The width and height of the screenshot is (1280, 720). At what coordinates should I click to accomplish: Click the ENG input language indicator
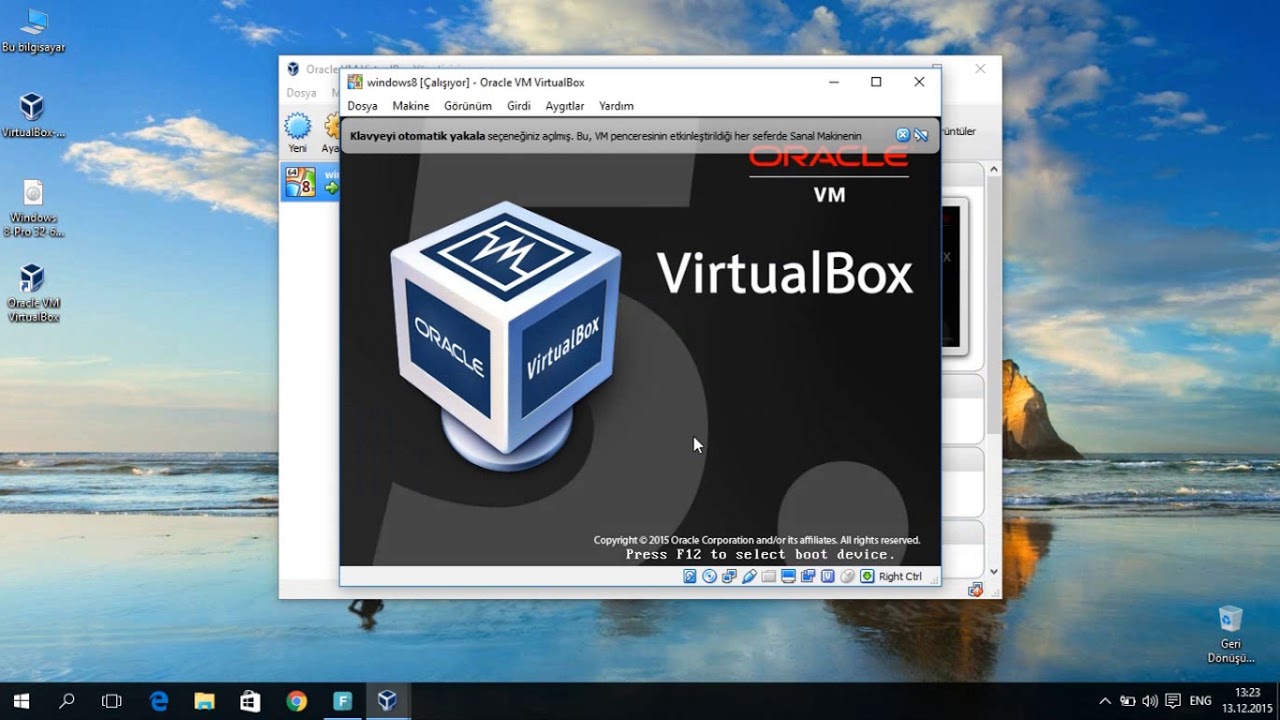(x=1201, y=701)
